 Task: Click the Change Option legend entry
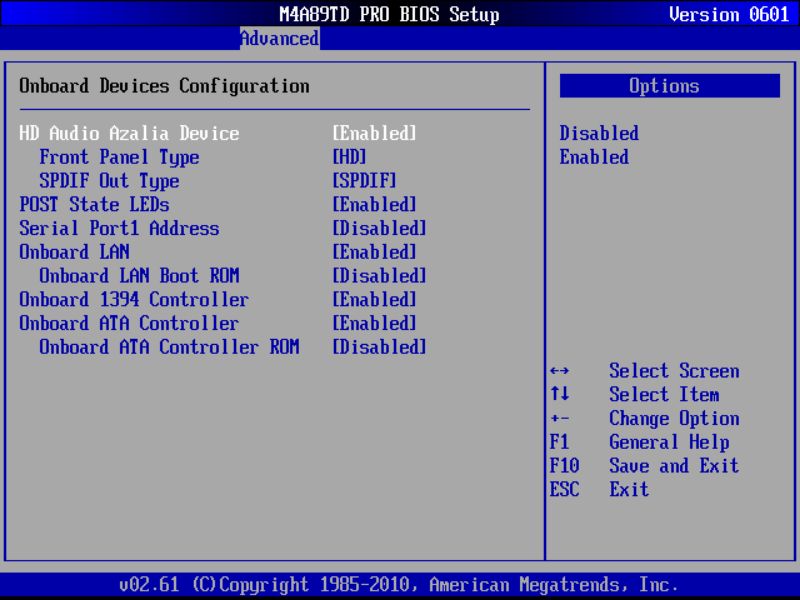pyautogui.click(x=674, y=418)
